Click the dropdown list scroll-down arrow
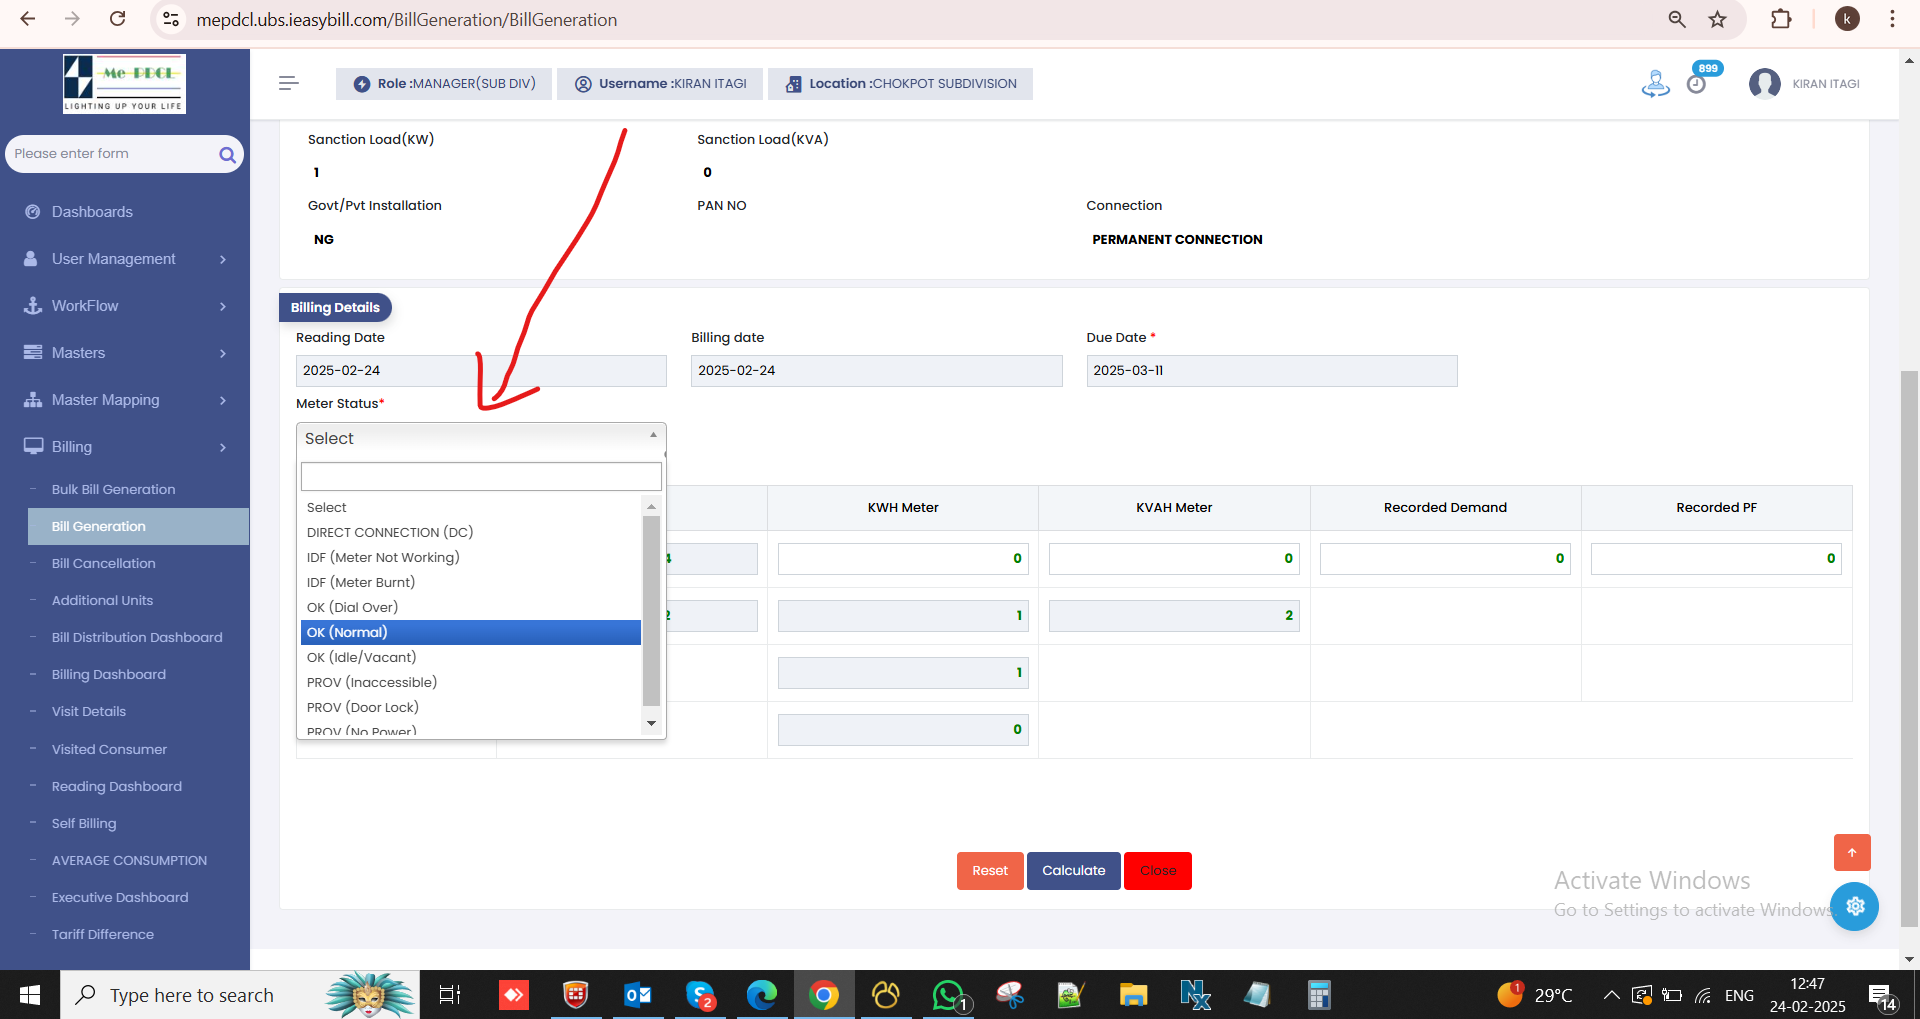 coord(651,723)
